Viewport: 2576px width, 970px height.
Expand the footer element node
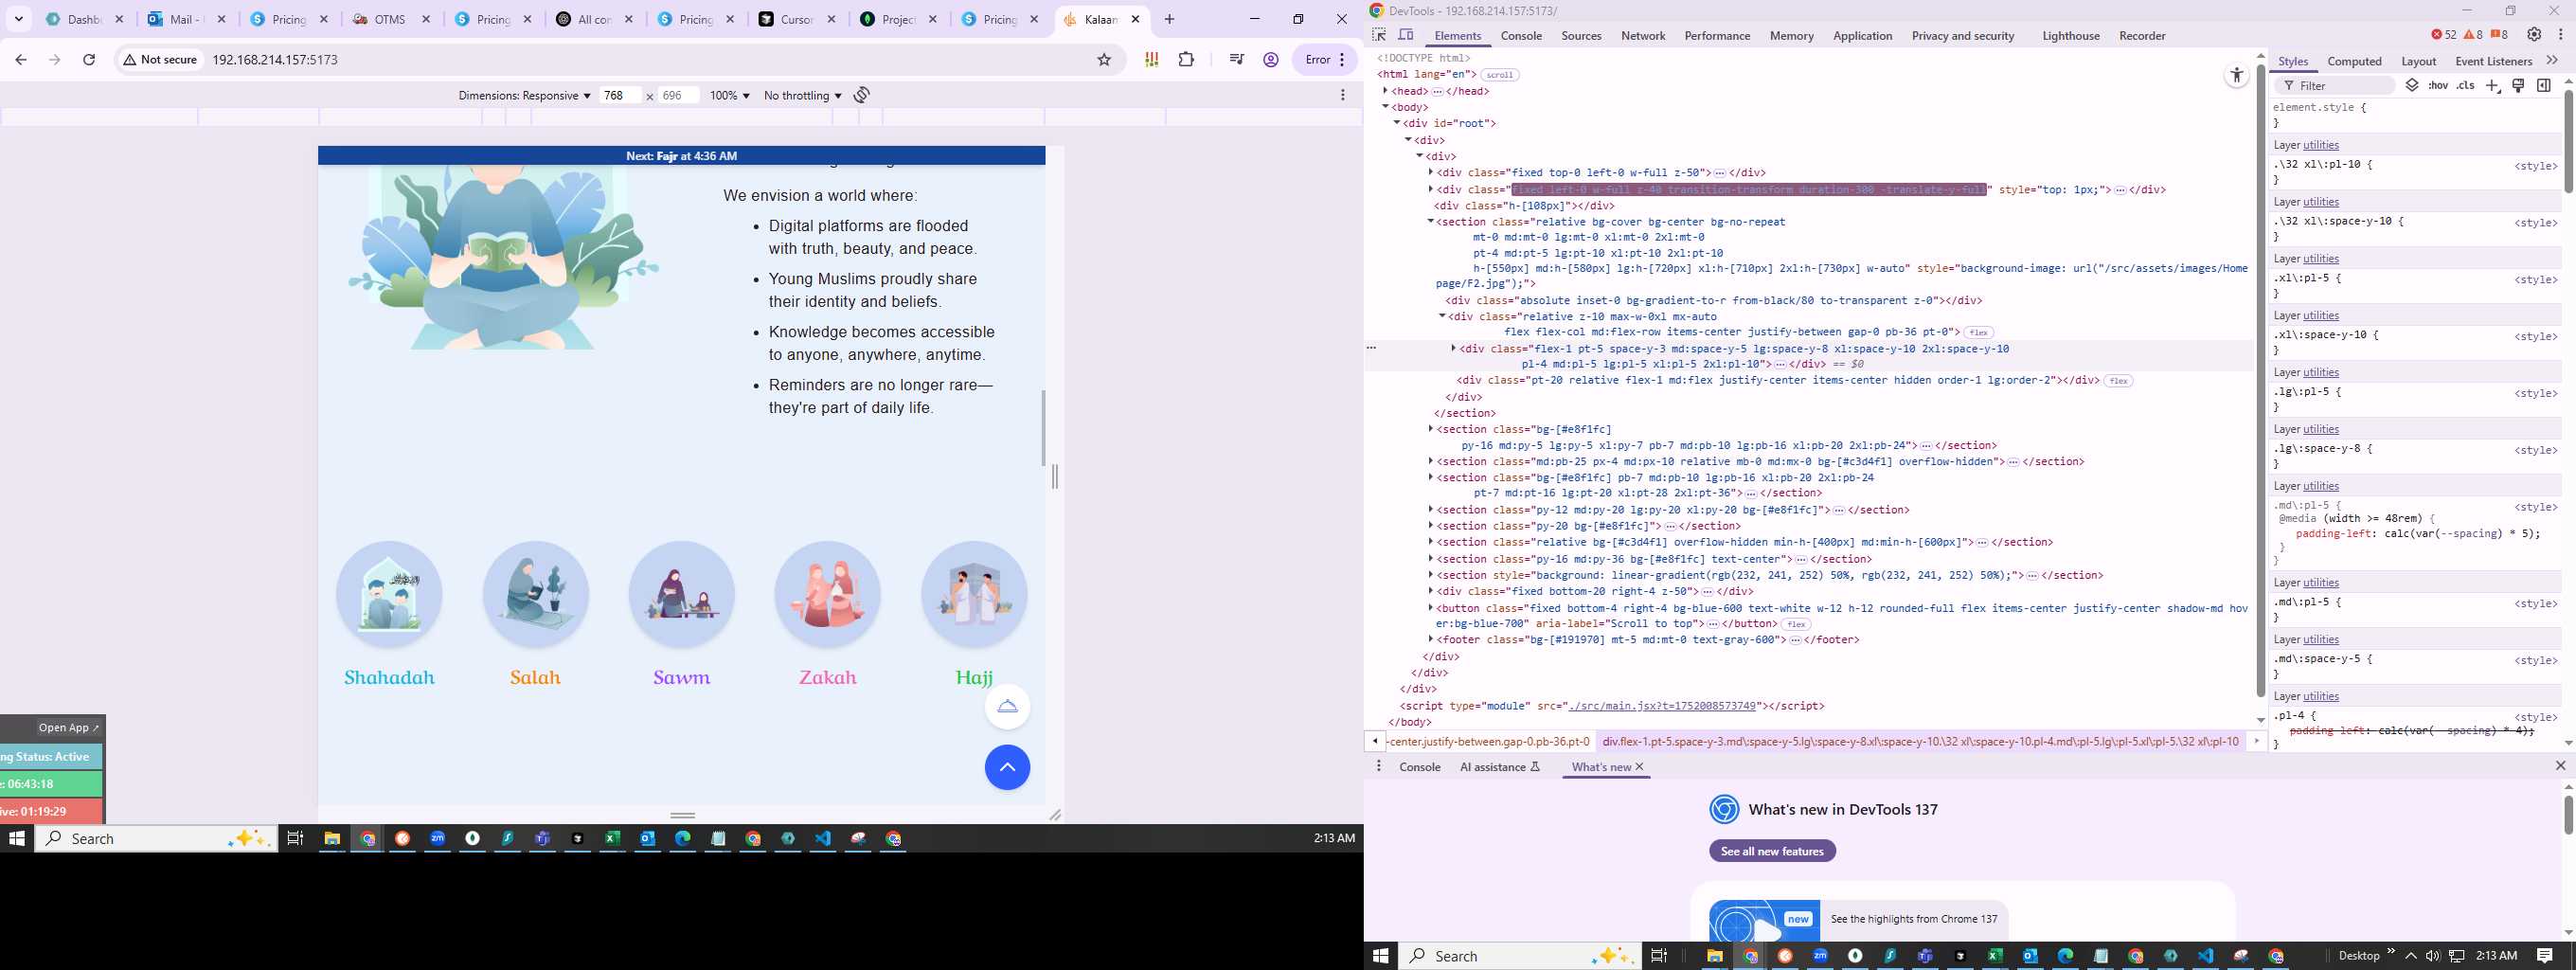pos(1431,640)
